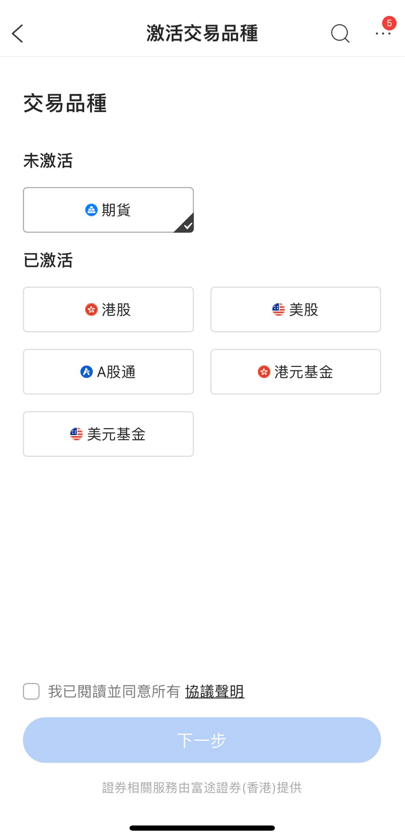Check the 我已閱讀並同意所有 agreement checkbox
Viewport: 405px width, 838px height.
31,691
